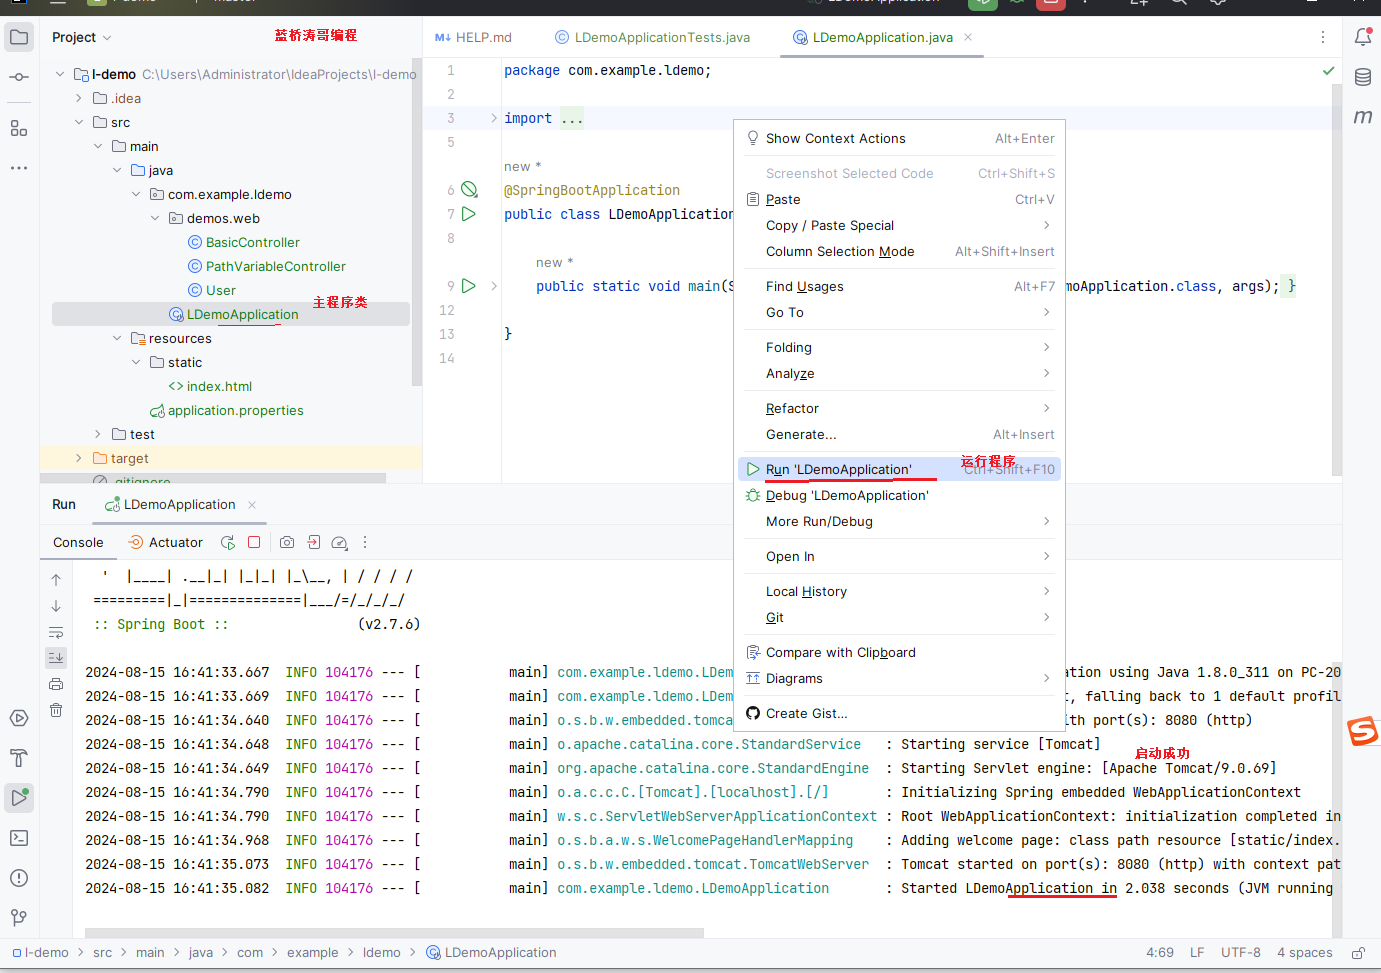The image size is (1381, 973).
Task: Select Debug 'LDemoApplication' in context menu
Action: [899, 495]
